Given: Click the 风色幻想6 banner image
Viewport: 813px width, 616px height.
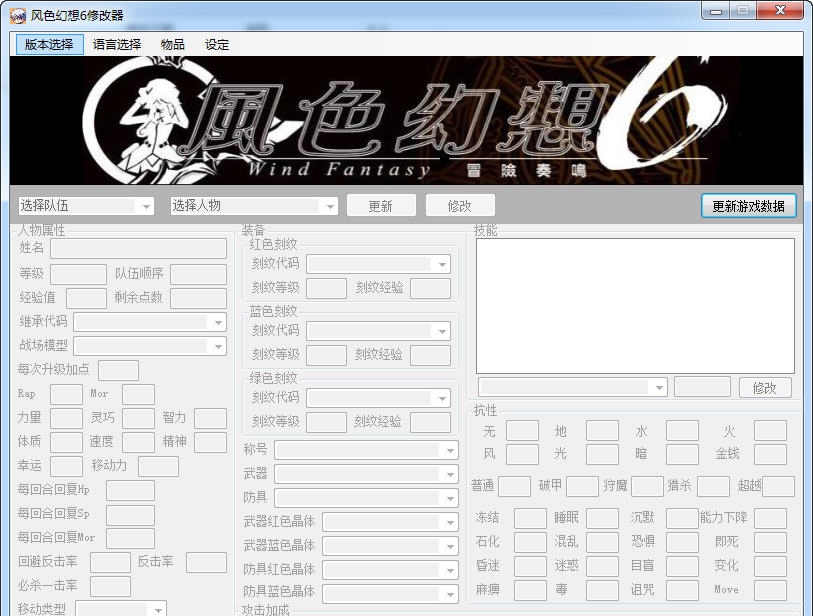Looking at the screenshot, I should [x=406, y=120].
